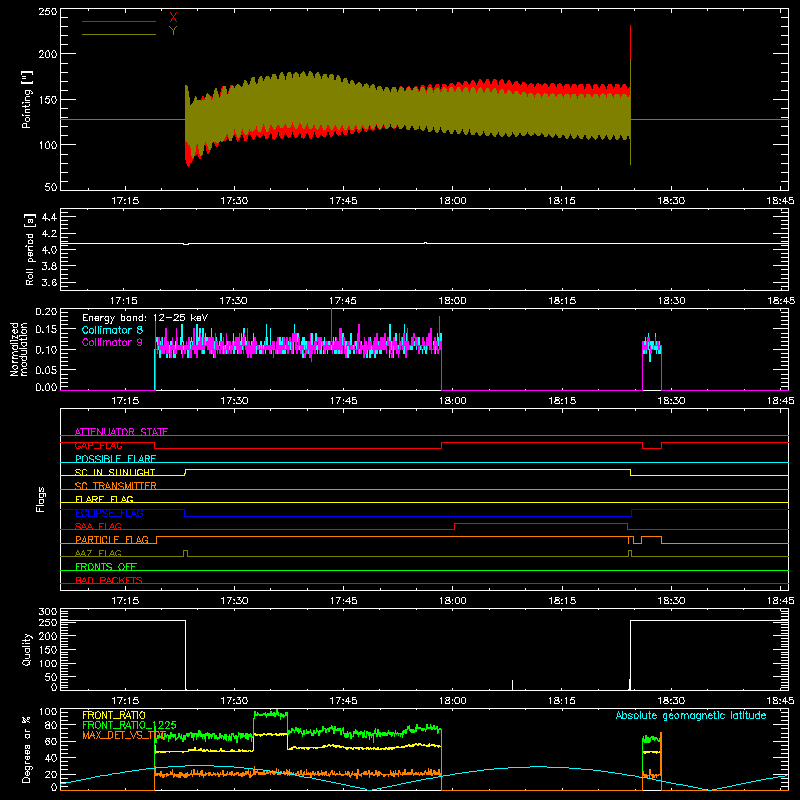Click 18:00 time label under the Pointing plot
Image resolution: width=800 pixels, height=800 pixels.
click(453, 201)
